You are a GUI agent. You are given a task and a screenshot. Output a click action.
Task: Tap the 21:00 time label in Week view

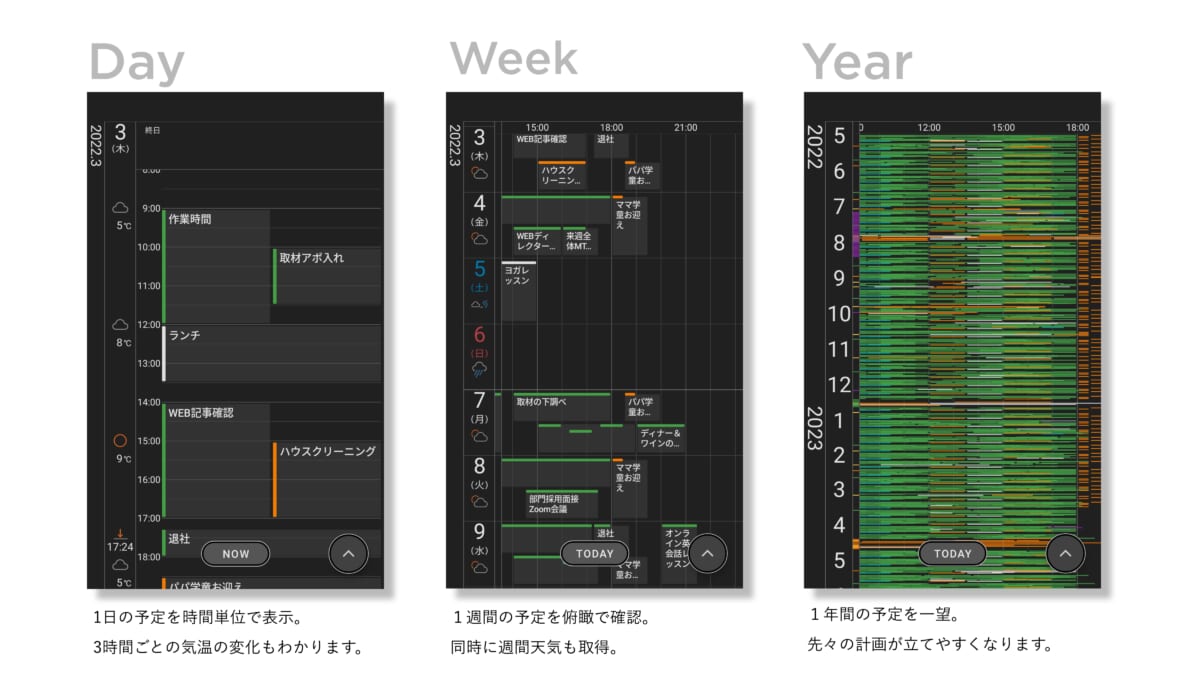coord(686,127)
